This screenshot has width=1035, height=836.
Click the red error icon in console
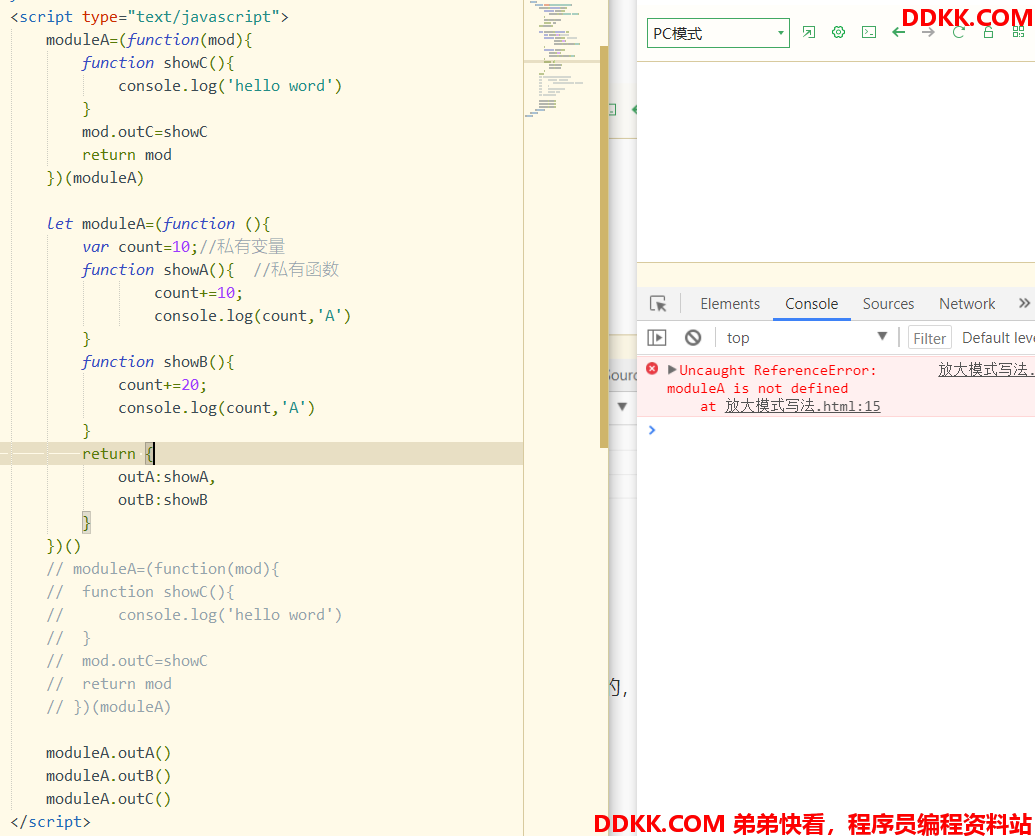(x=652, y=369)
